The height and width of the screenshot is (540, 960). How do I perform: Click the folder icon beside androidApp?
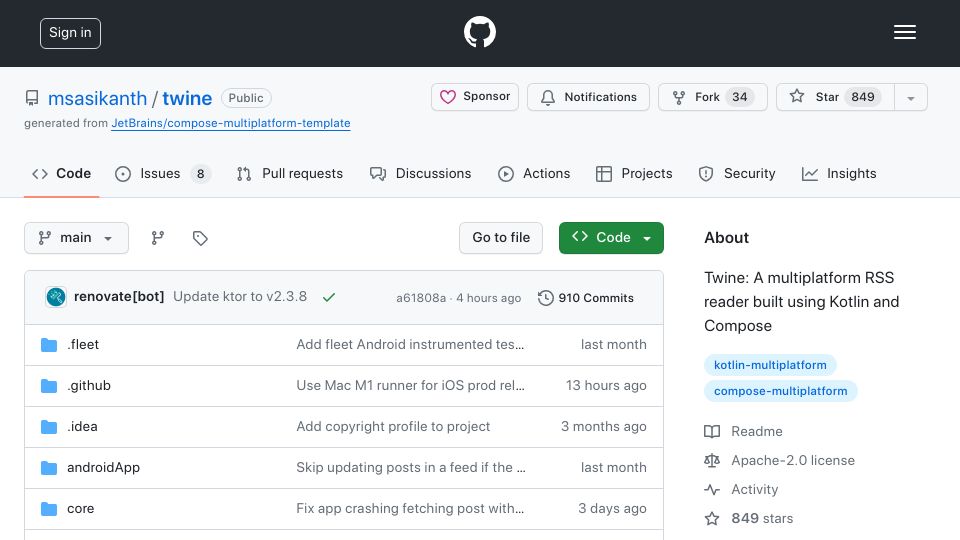[49, 468]
